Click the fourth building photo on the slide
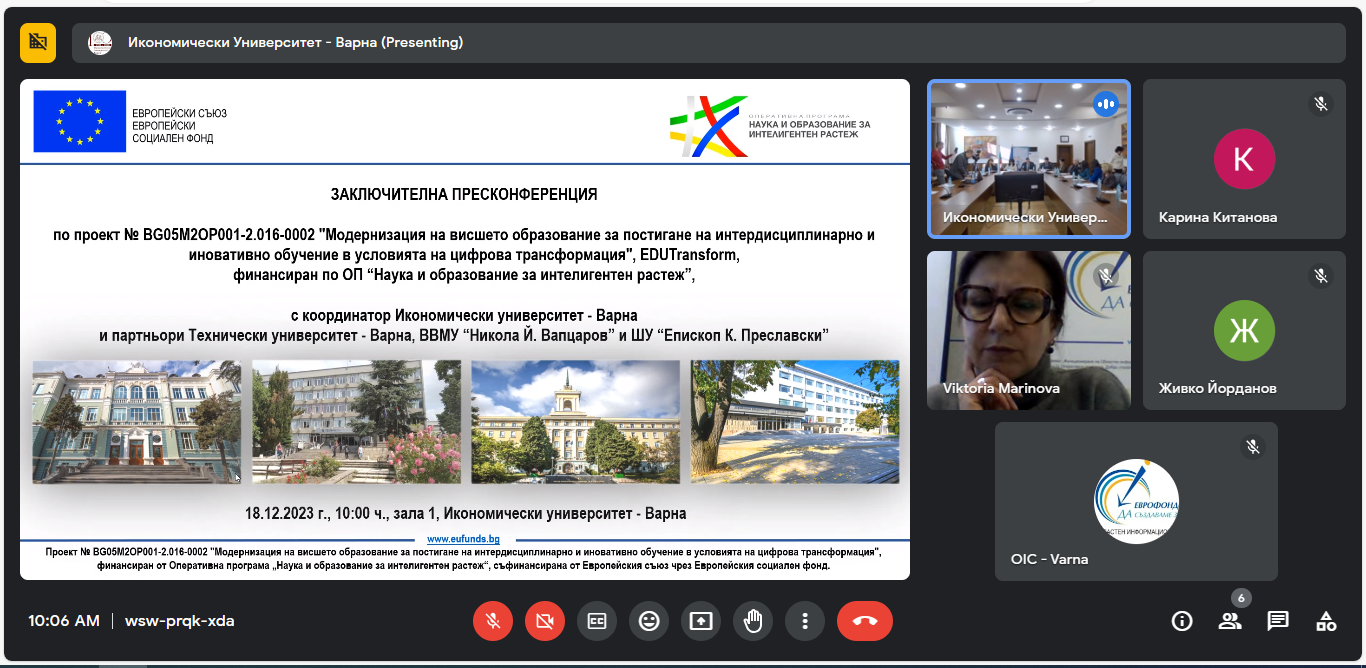1366x668 pixels. click(x=795, y=422)
